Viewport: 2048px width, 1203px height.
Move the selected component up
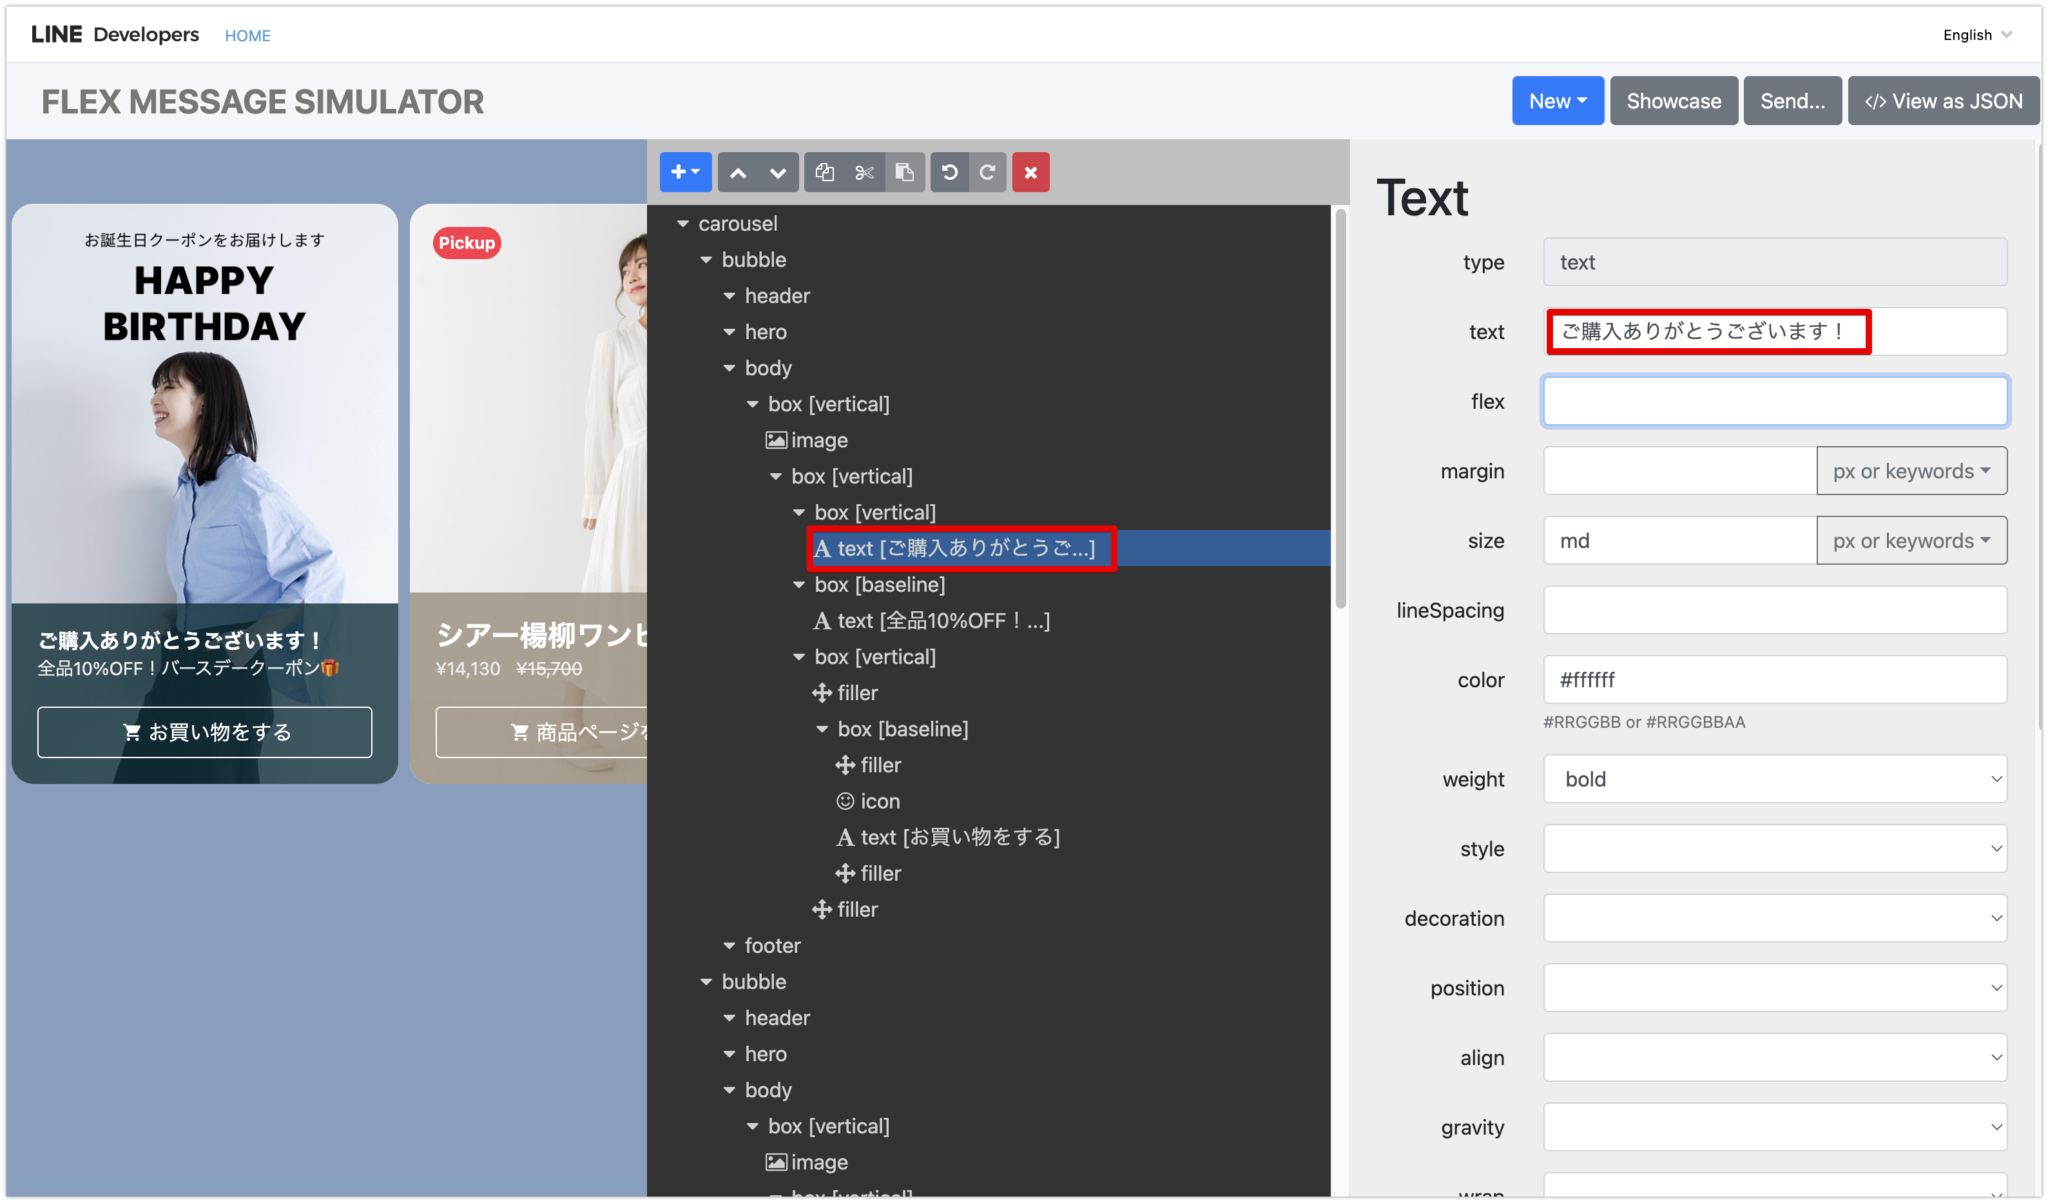pos(738,172)
